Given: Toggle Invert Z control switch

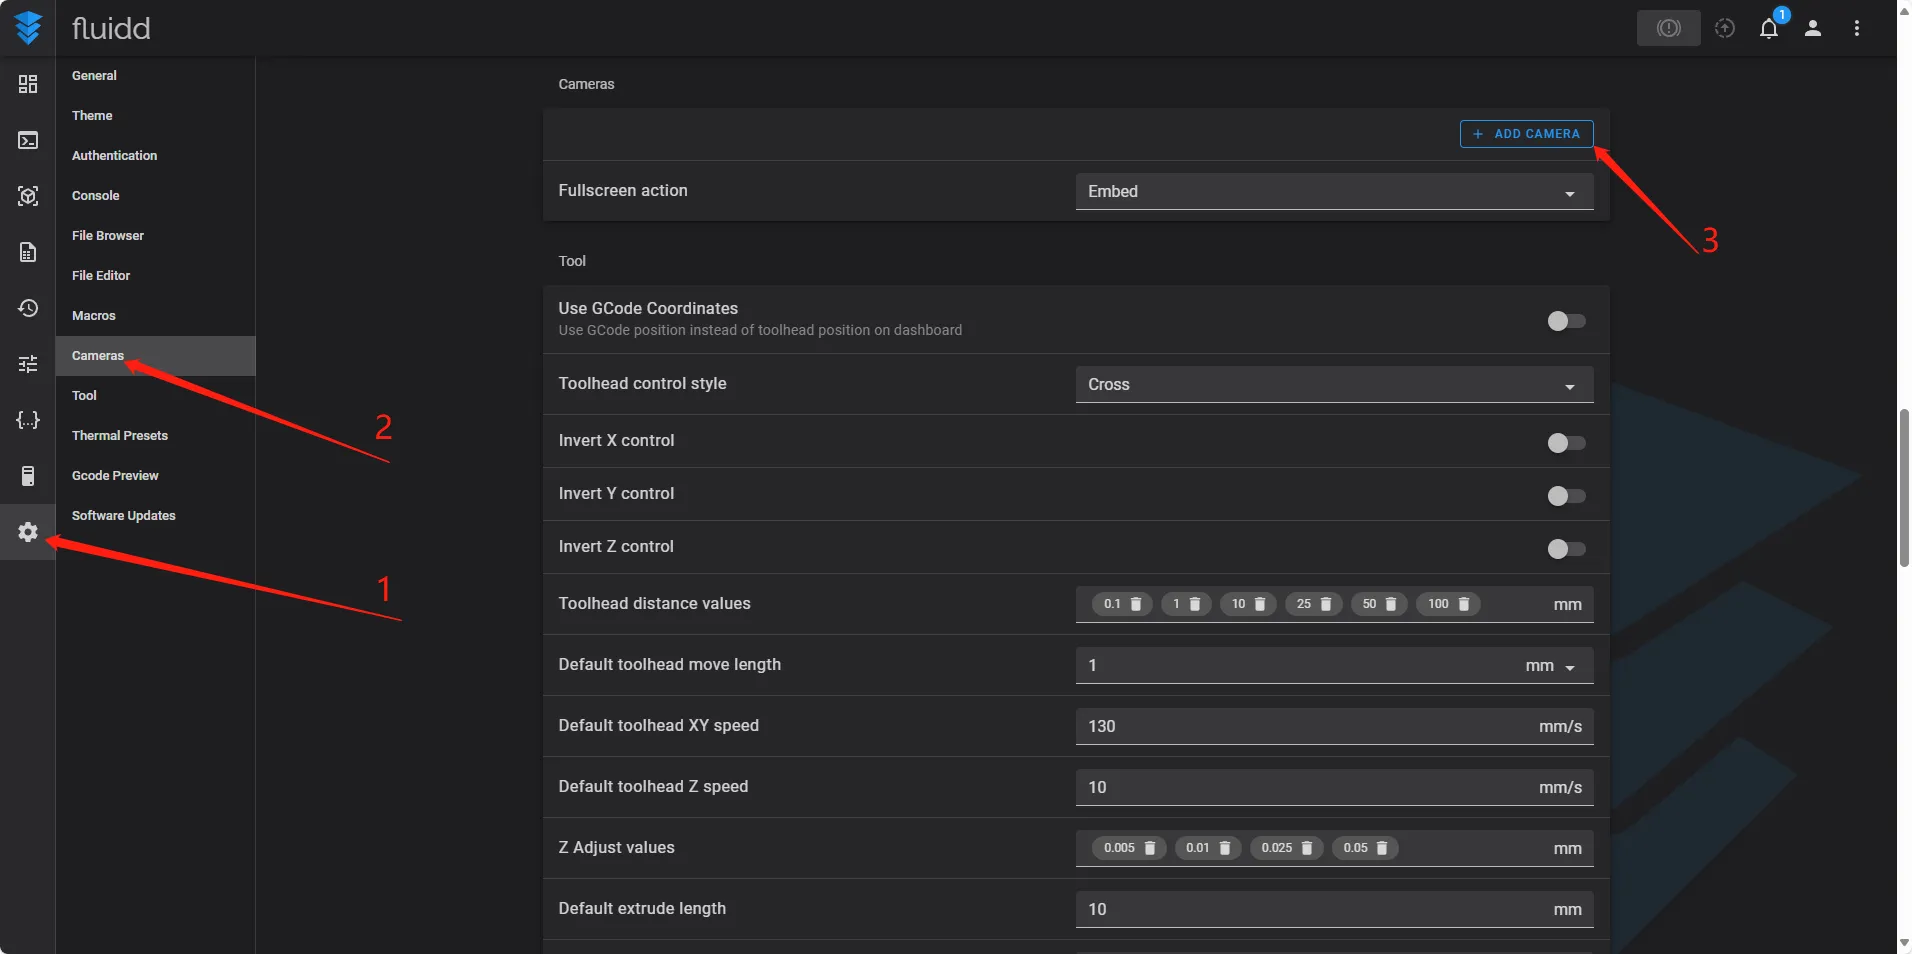Looking at the screenshot, I should (x=1566, y=549).
